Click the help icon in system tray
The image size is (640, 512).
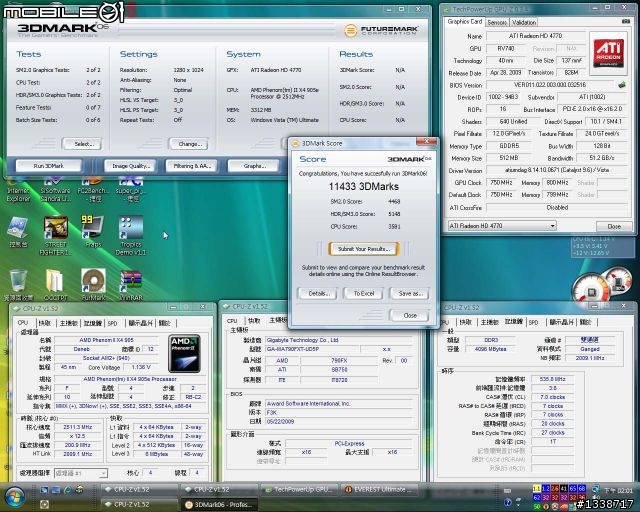tap(508, 502)
